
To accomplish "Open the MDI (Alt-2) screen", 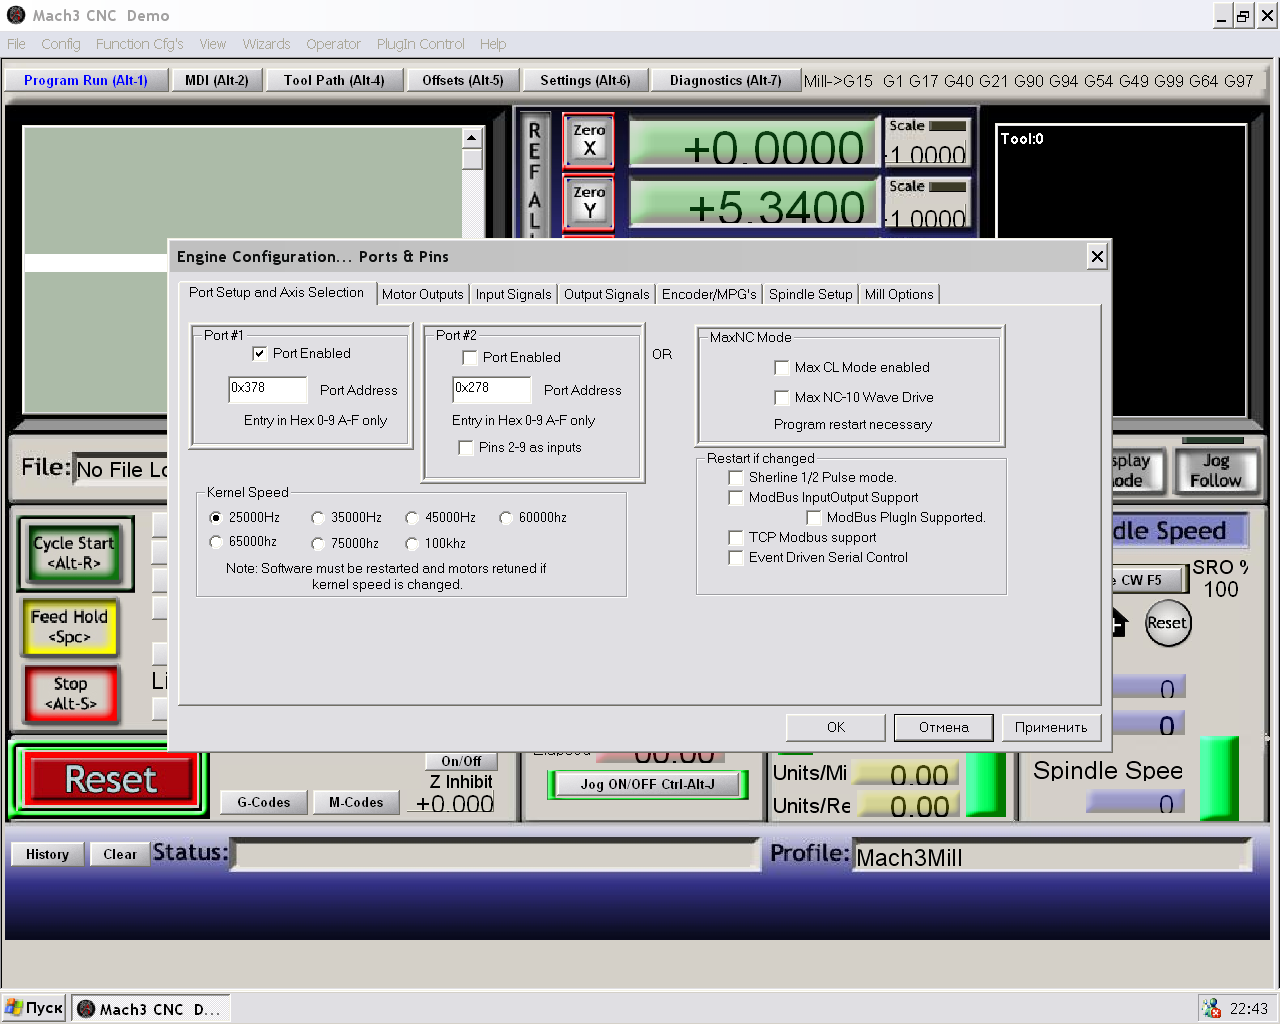I will [x=217, y=80].
